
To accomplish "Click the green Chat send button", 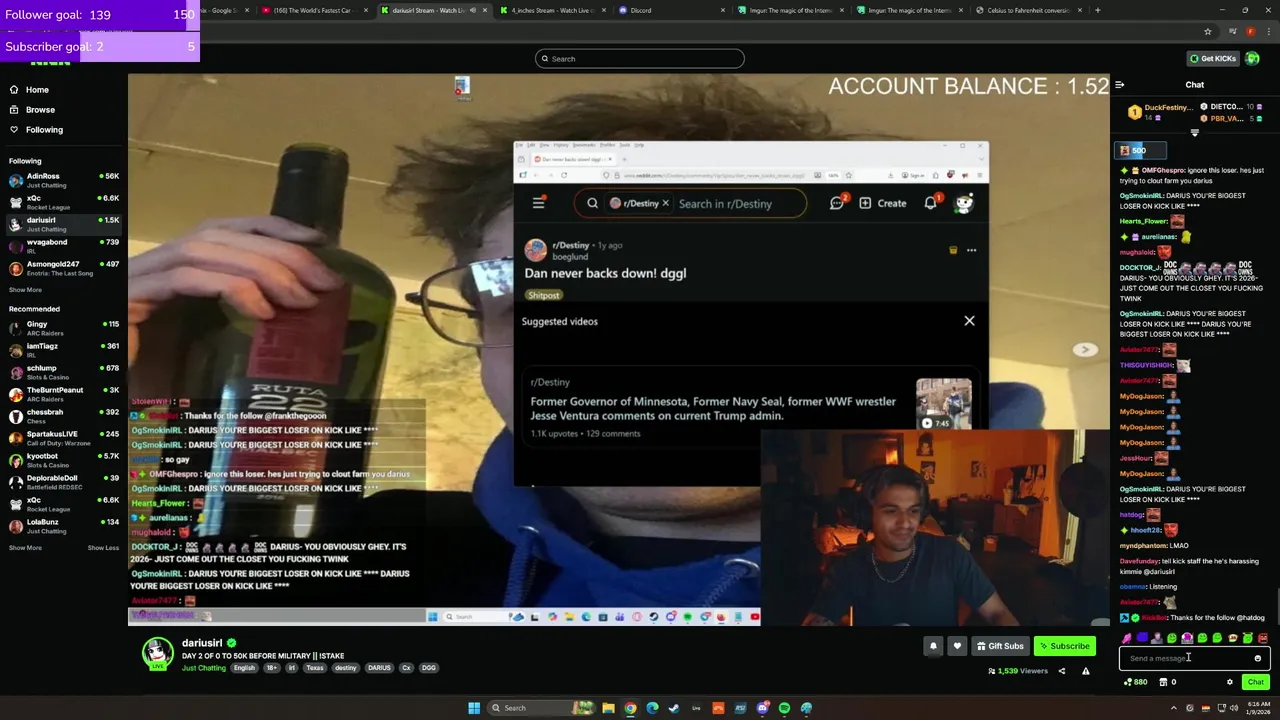I will [x=1256, y=682].
